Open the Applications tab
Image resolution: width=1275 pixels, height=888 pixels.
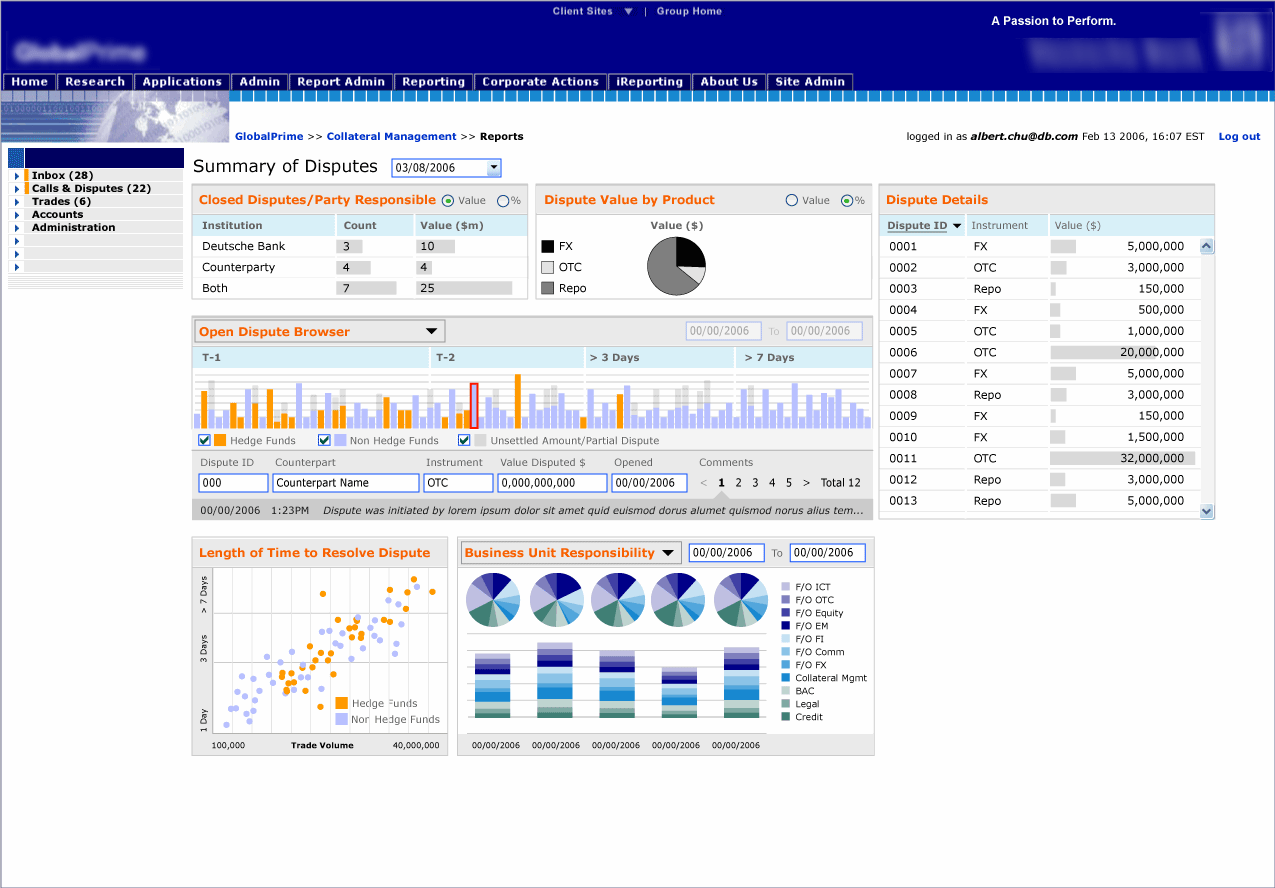182,82
